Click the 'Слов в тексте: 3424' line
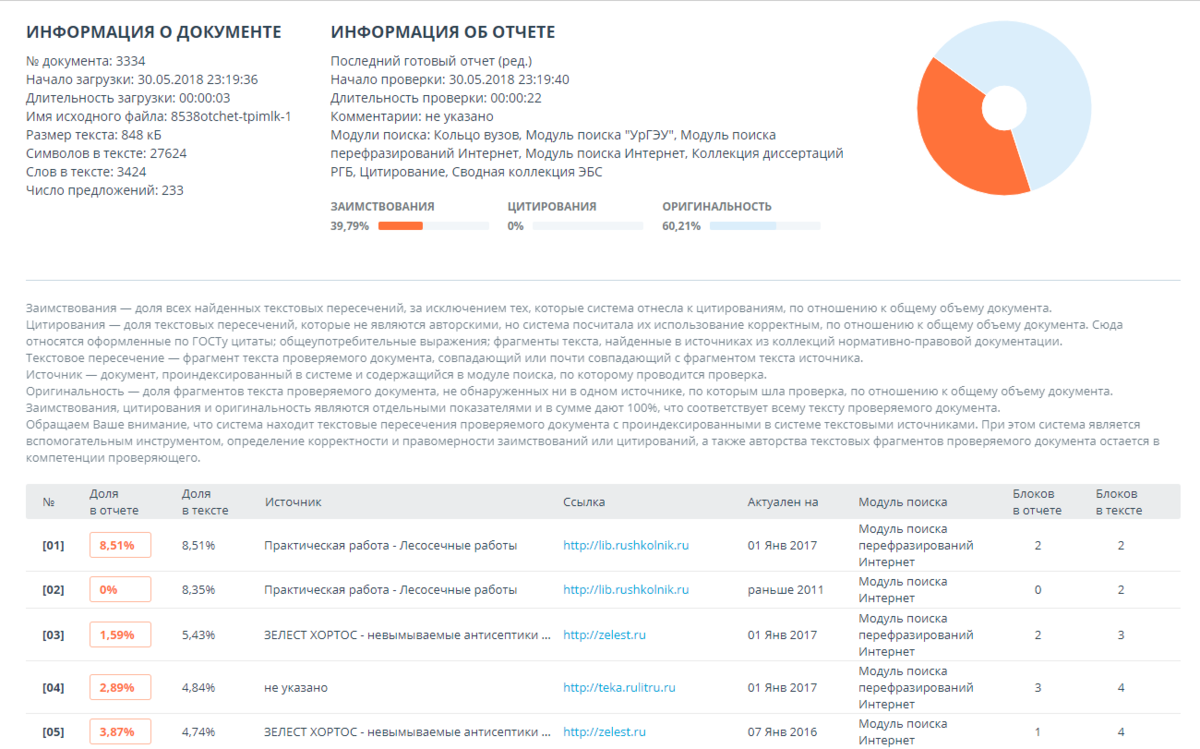Viewport: 1200px width, 749px height. click(88, 171)
